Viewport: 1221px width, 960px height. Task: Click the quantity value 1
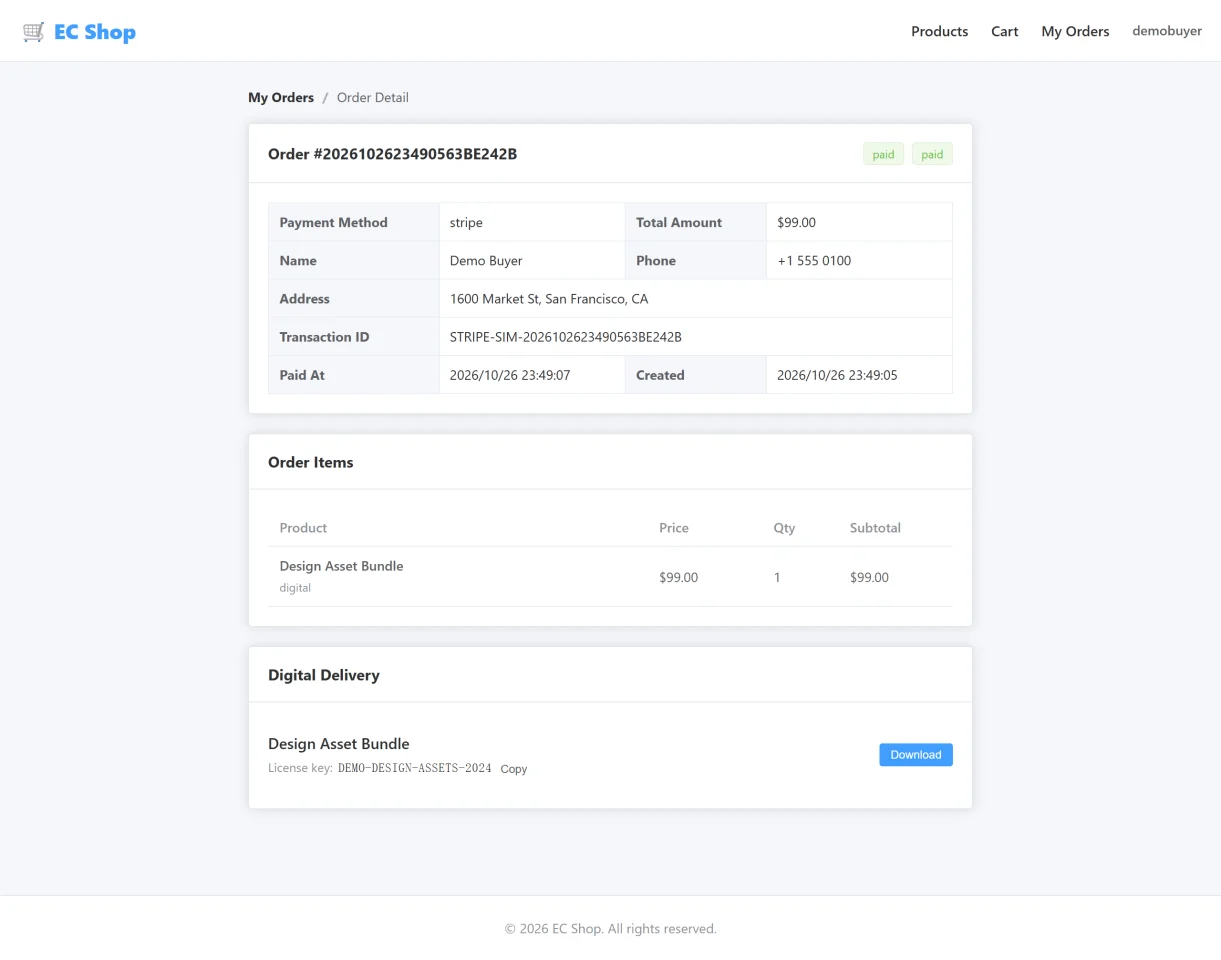(x=777, y=577)
